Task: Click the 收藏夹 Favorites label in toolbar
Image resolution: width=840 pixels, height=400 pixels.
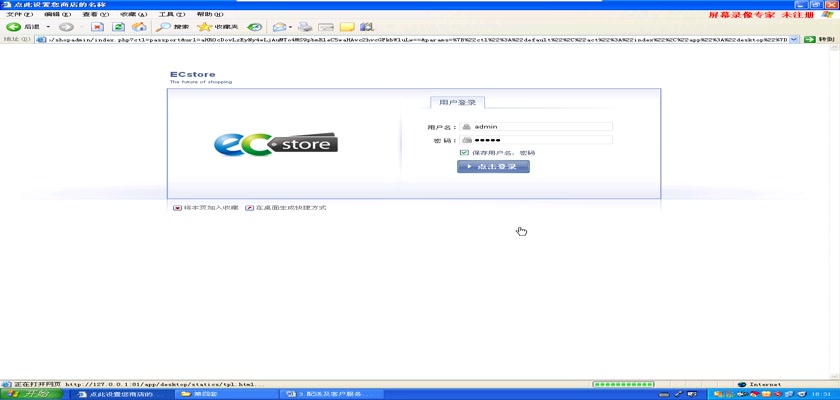Action: tap(226, 27)
